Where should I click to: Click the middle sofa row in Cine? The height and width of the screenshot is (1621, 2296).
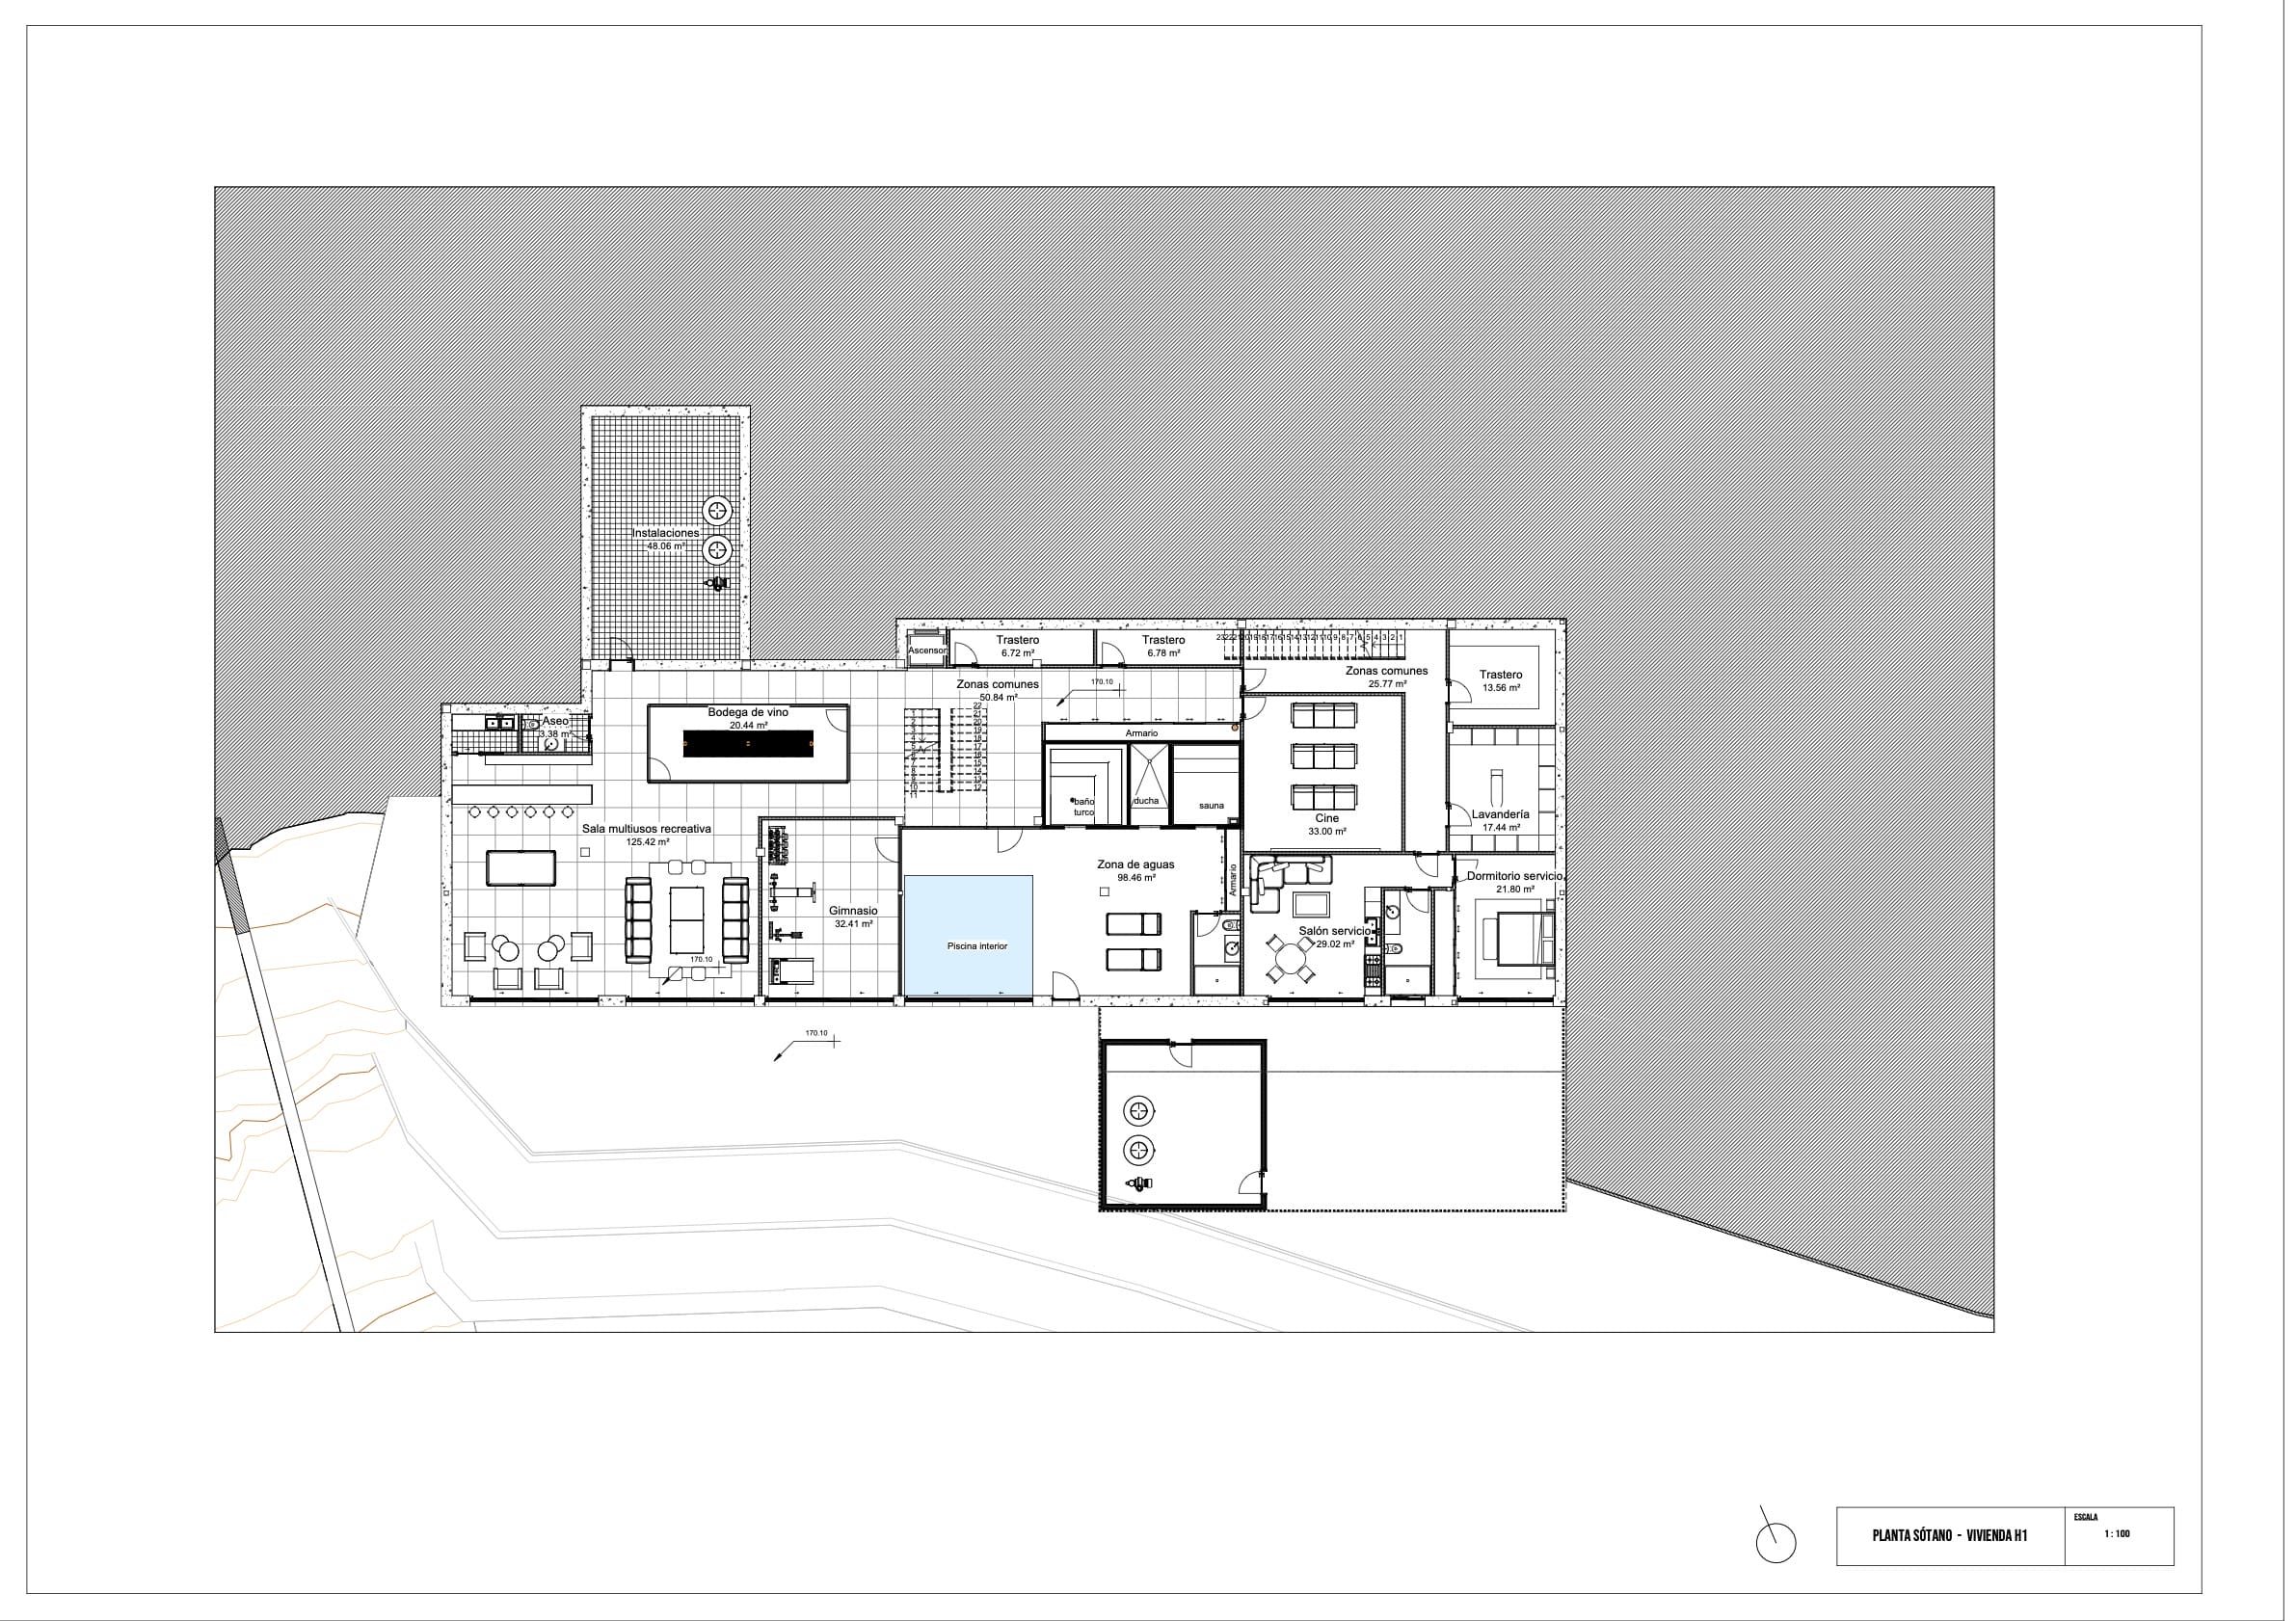[x=1324, y=755]
